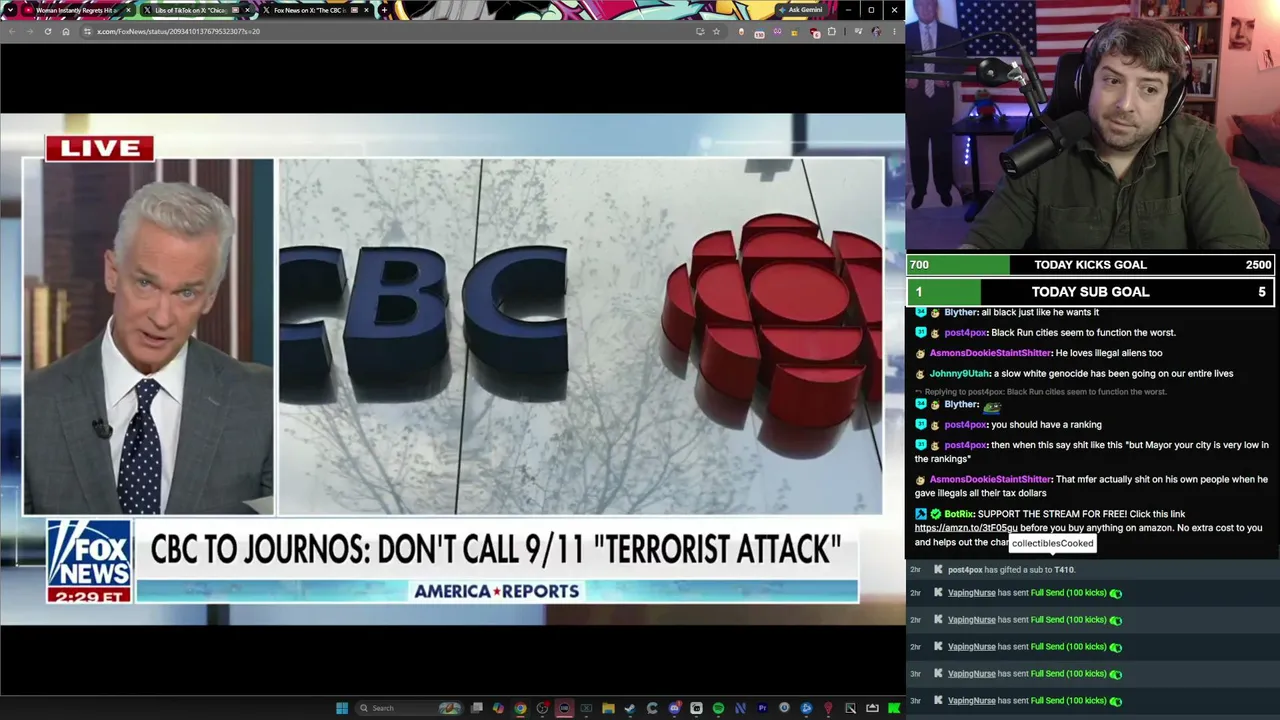Viewport: 1280px width, 720px height.
Task: Open Adobe Premiere Pro from the taskbar
Action: tap(762, 708)
